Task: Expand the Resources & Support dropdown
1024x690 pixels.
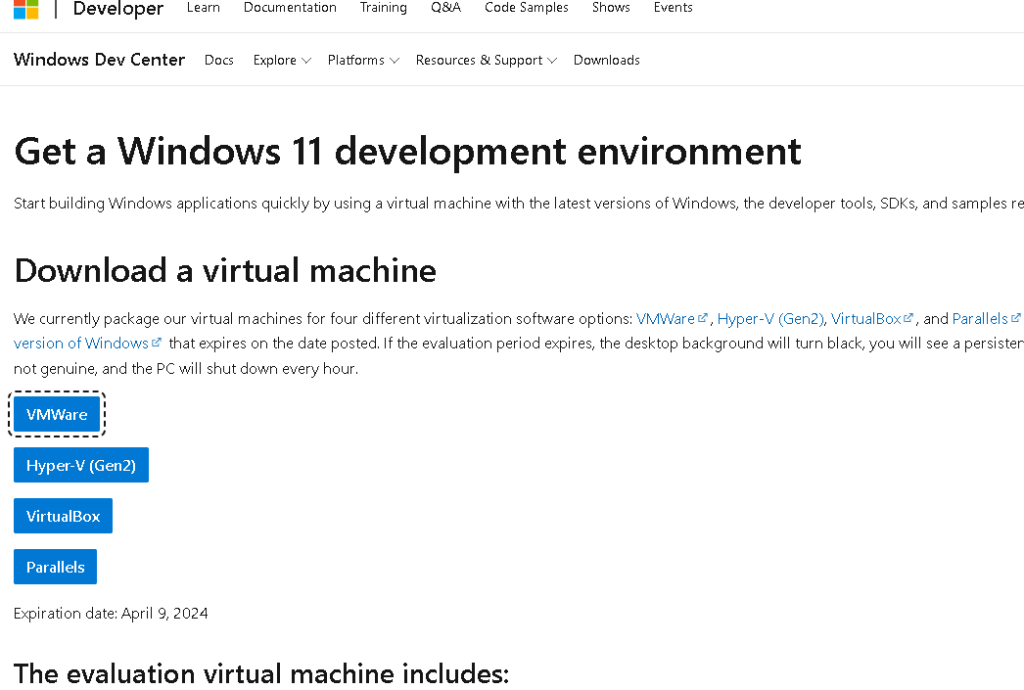Action: point(486,60)
